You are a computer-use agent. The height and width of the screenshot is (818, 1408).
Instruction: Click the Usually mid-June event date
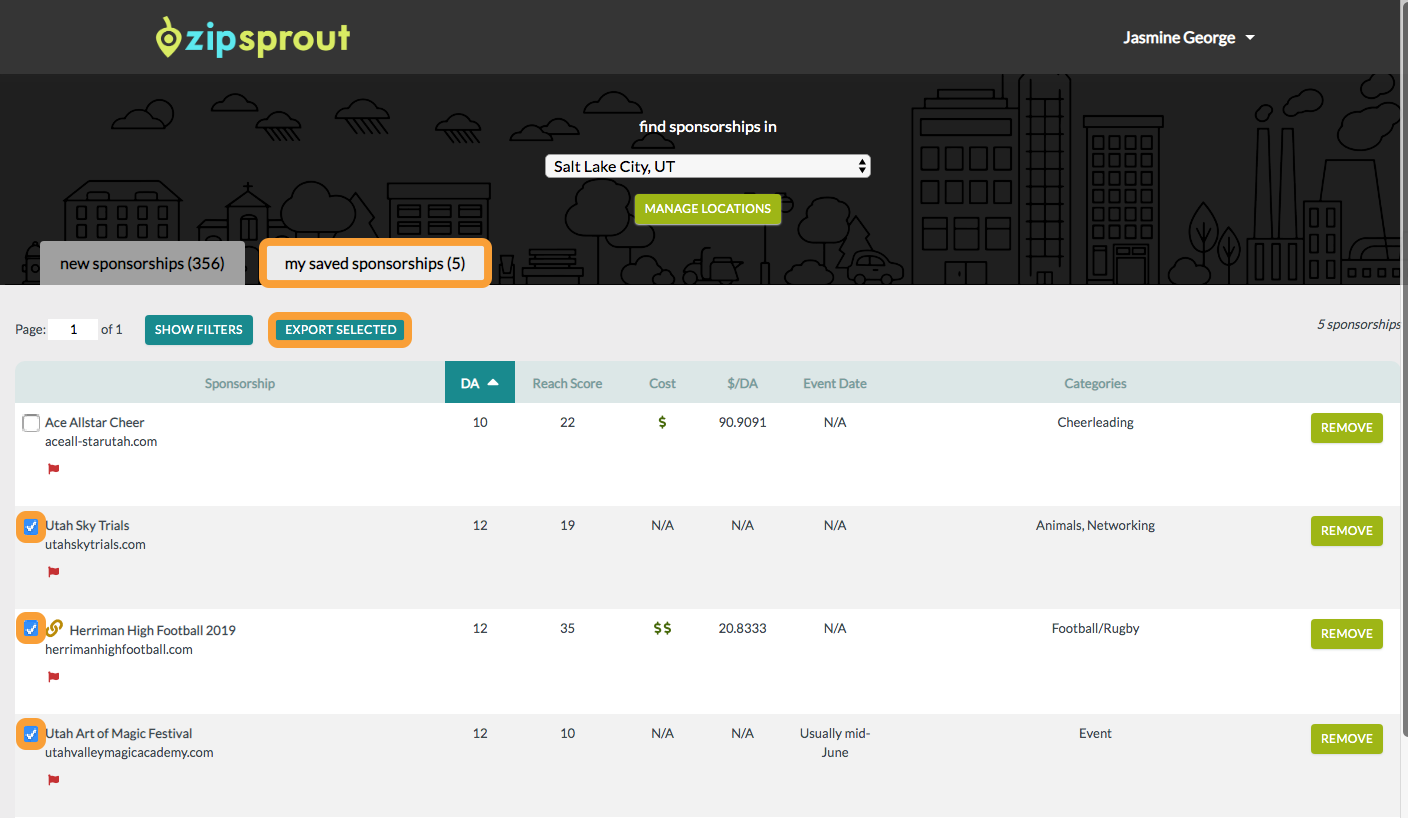tap(835, 743)
